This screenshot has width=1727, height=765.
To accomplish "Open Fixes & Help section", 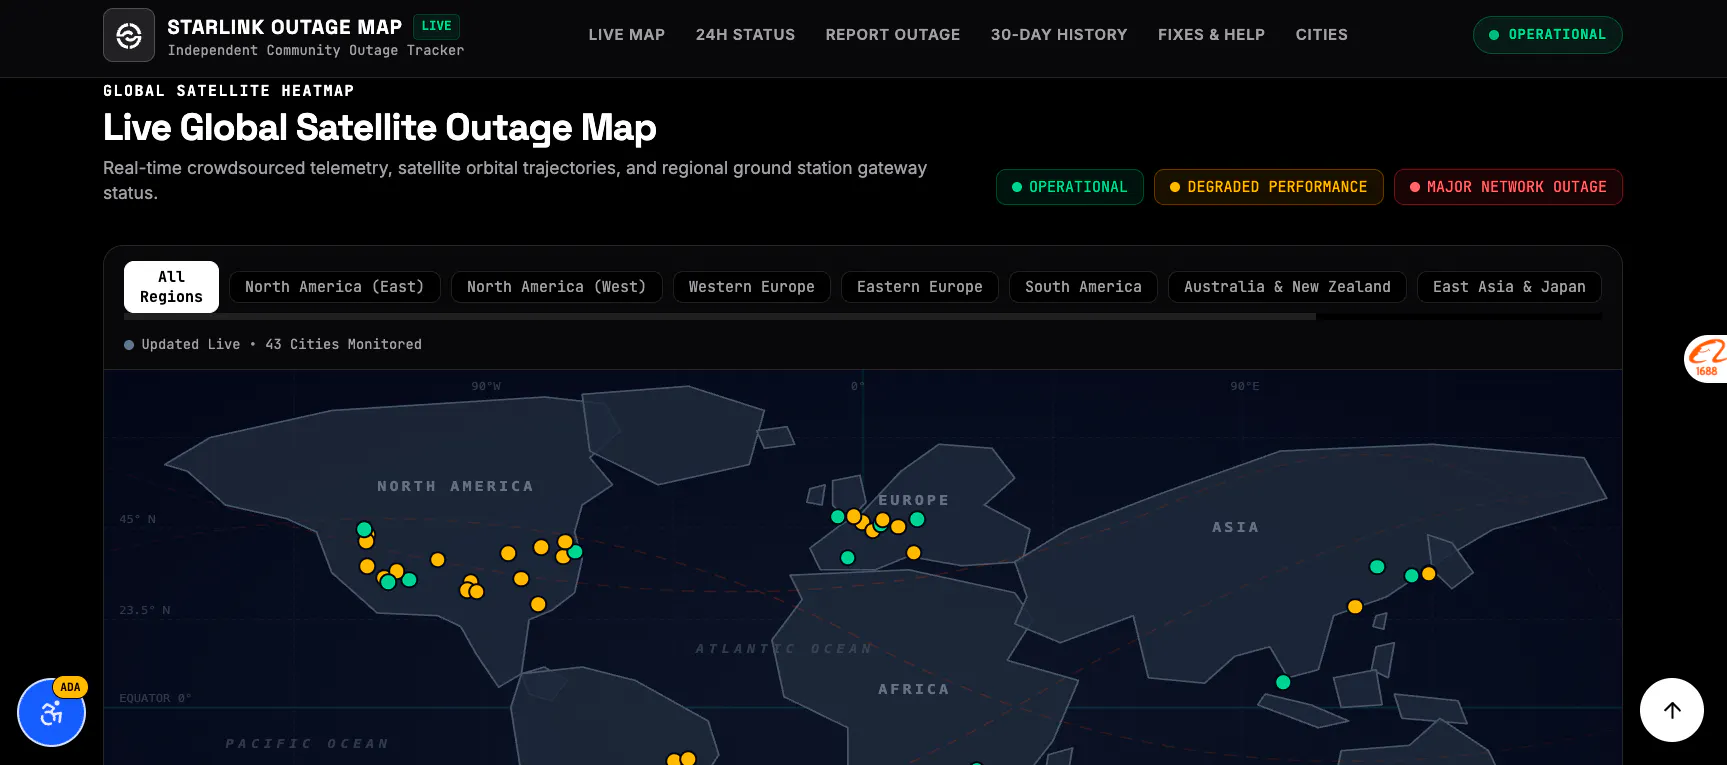I will [1211, 35].
